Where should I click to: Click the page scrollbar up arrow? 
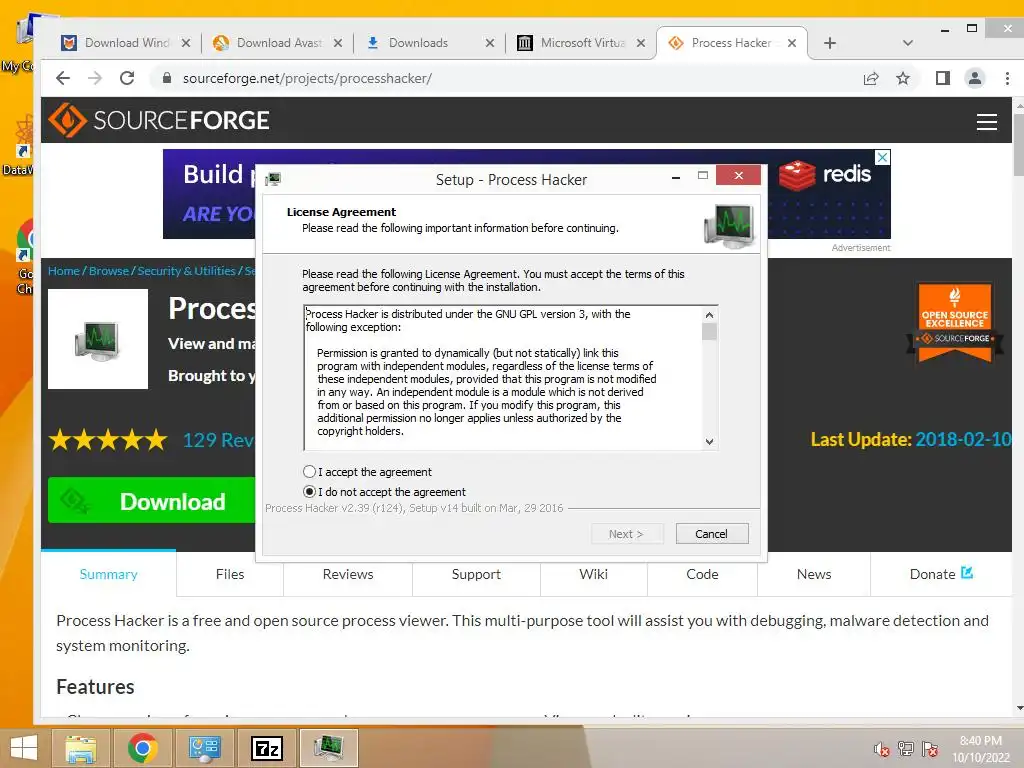pyautogui.click(x=1019, y=104)
